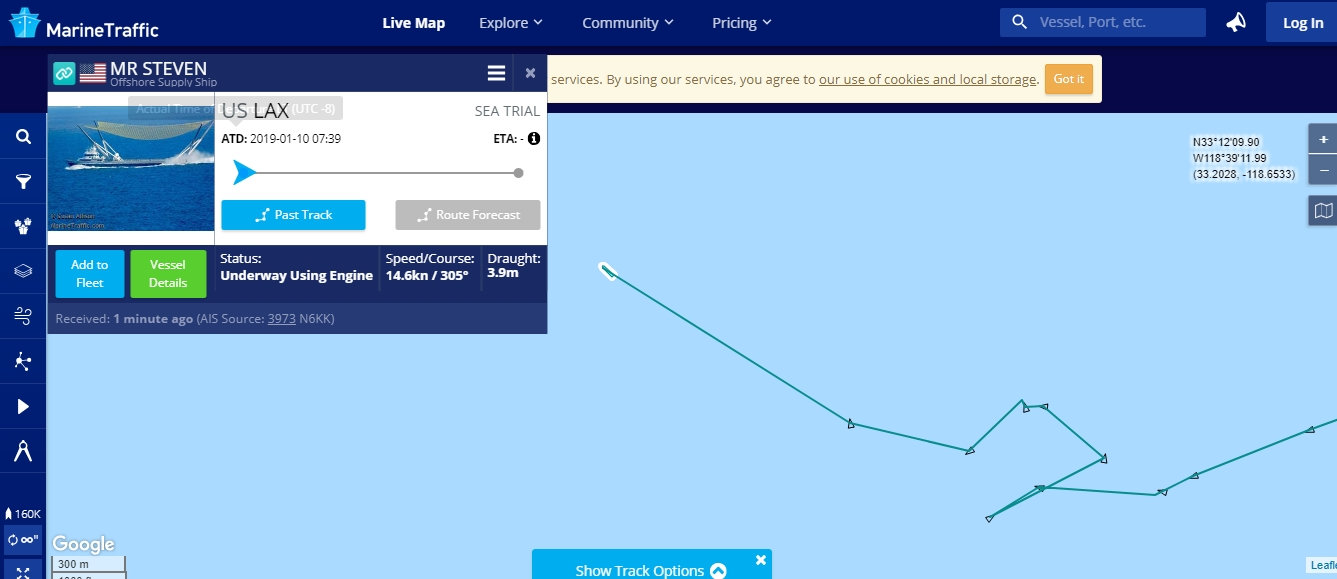Viewport: 1337px width, 579px height.
Task: Toggle map type with the map icon
Action: click(x=1324, y=210)
